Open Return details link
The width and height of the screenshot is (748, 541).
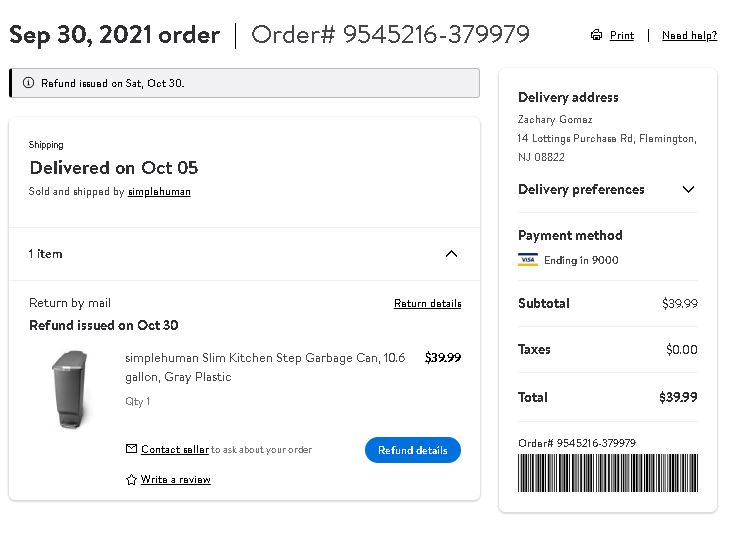pyautogui.click(x=427, y=303)
